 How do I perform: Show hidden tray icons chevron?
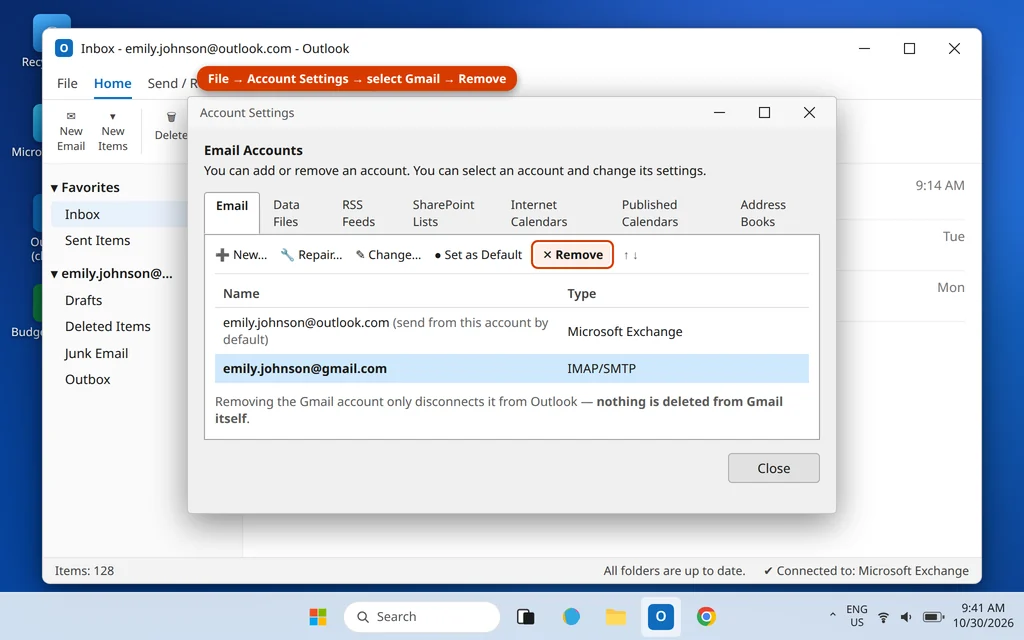click(832, 615)
